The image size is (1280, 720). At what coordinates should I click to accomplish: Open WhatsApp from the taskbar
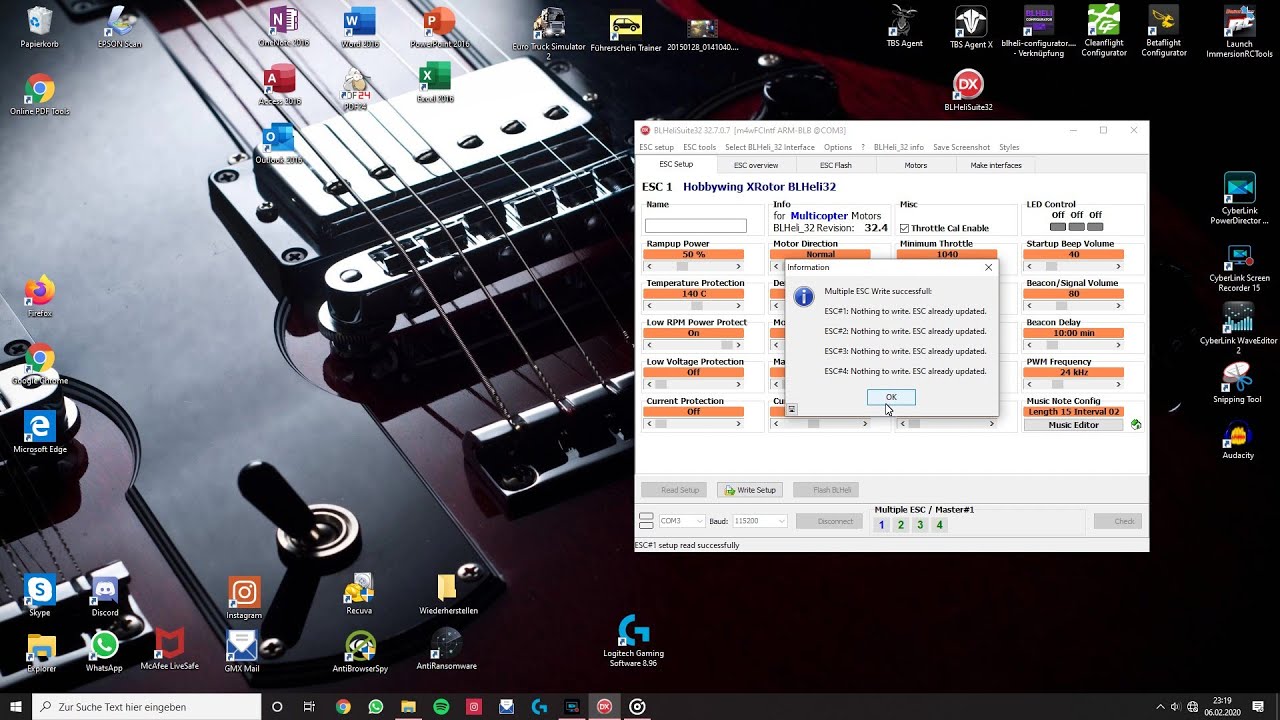coord(376,706)
